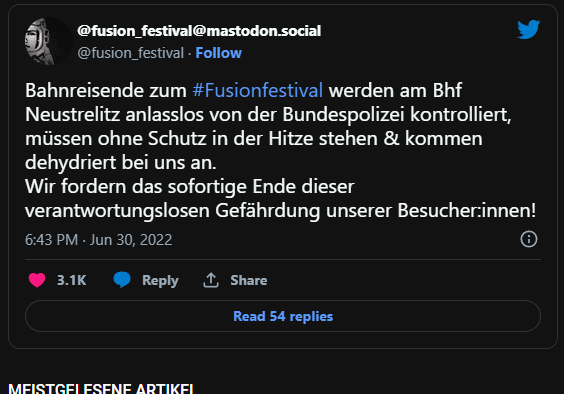
Task: Follow the fusion_festival account
Action: [219, 53]
